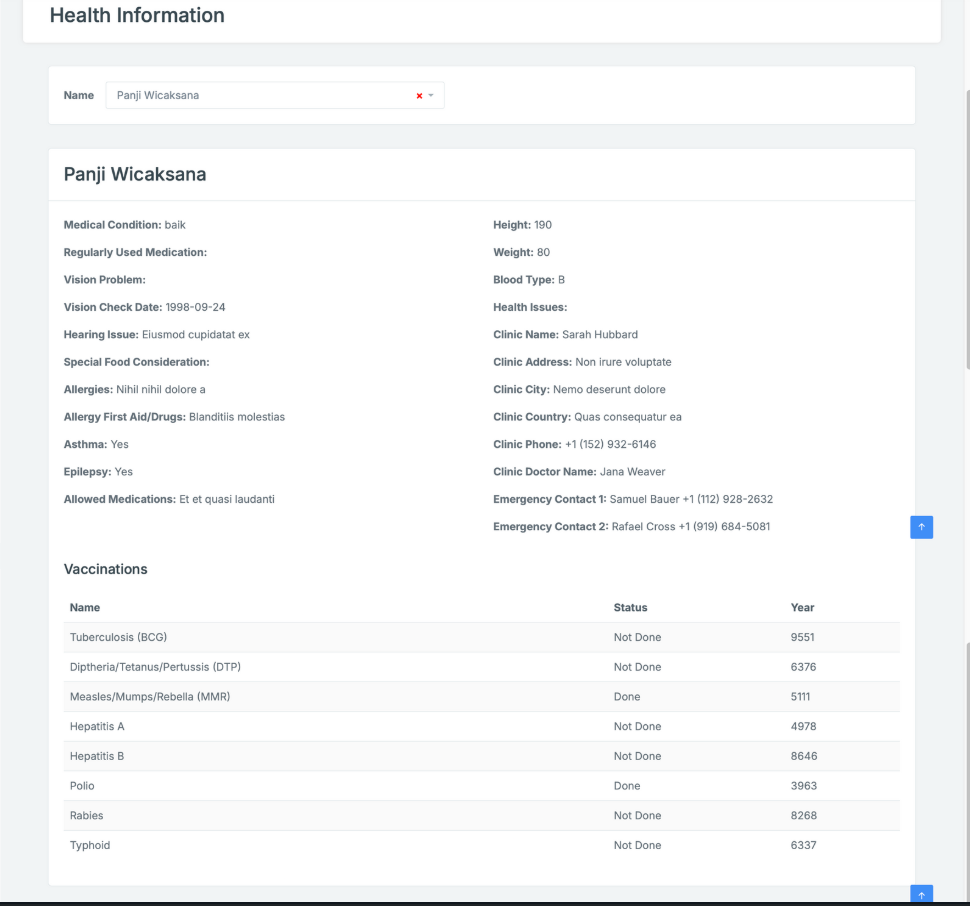Open the Name dropdown arrow
This screenshot has width=970, height=906.
(x=431, y=96)
